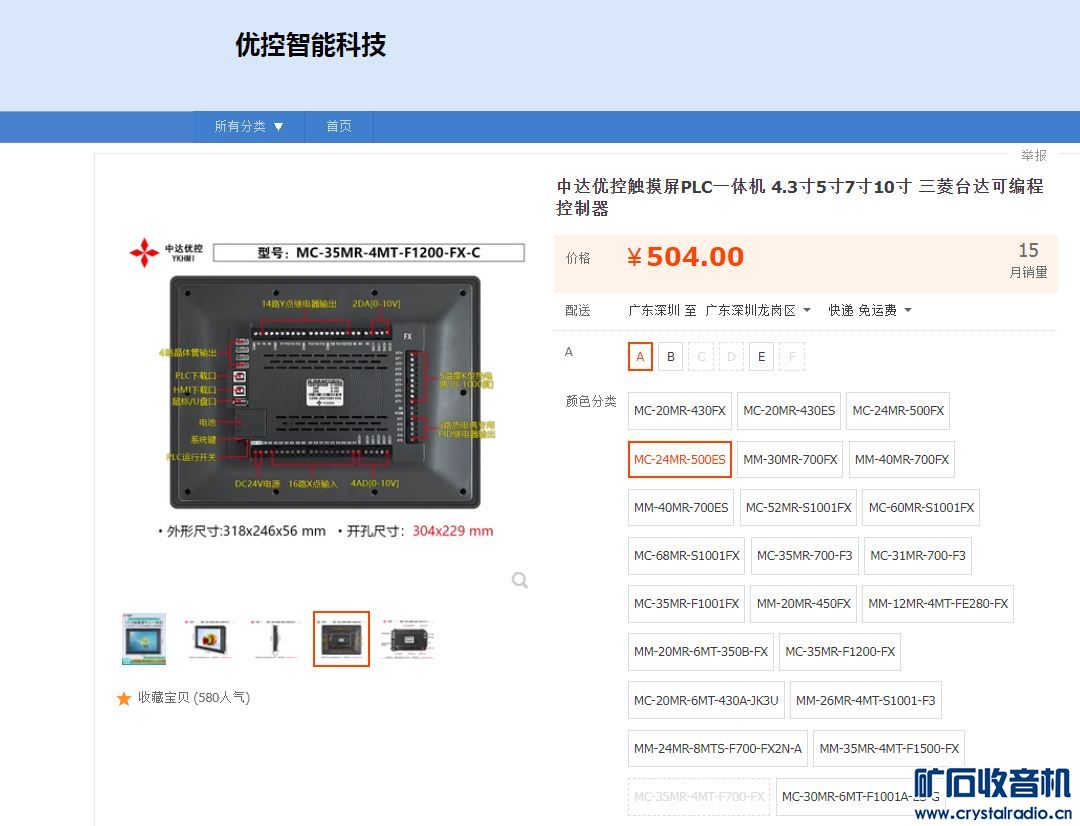Select option E
The width and height of the screenshot is (1080, 826).
[761, 357]
